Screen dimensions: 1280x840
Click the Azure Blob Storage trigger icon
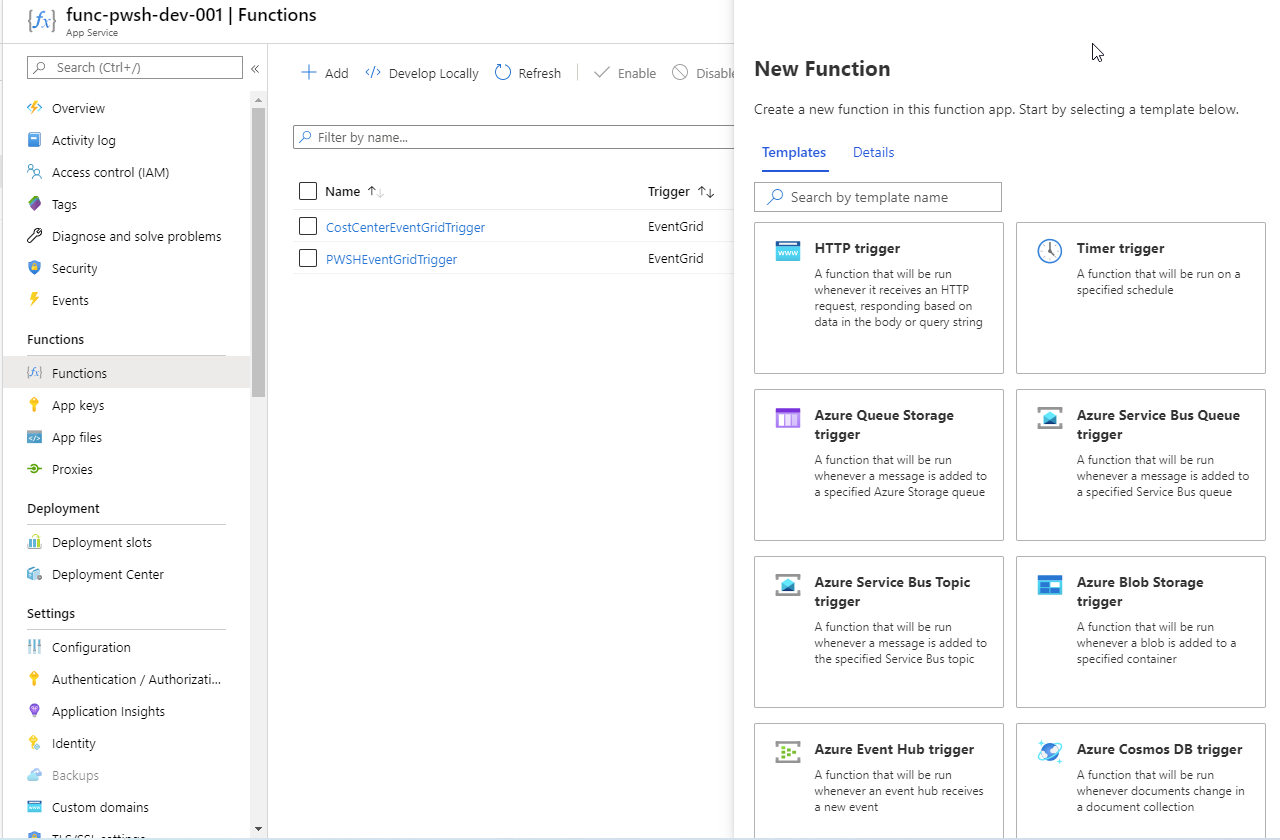[x=1050, y=585]
